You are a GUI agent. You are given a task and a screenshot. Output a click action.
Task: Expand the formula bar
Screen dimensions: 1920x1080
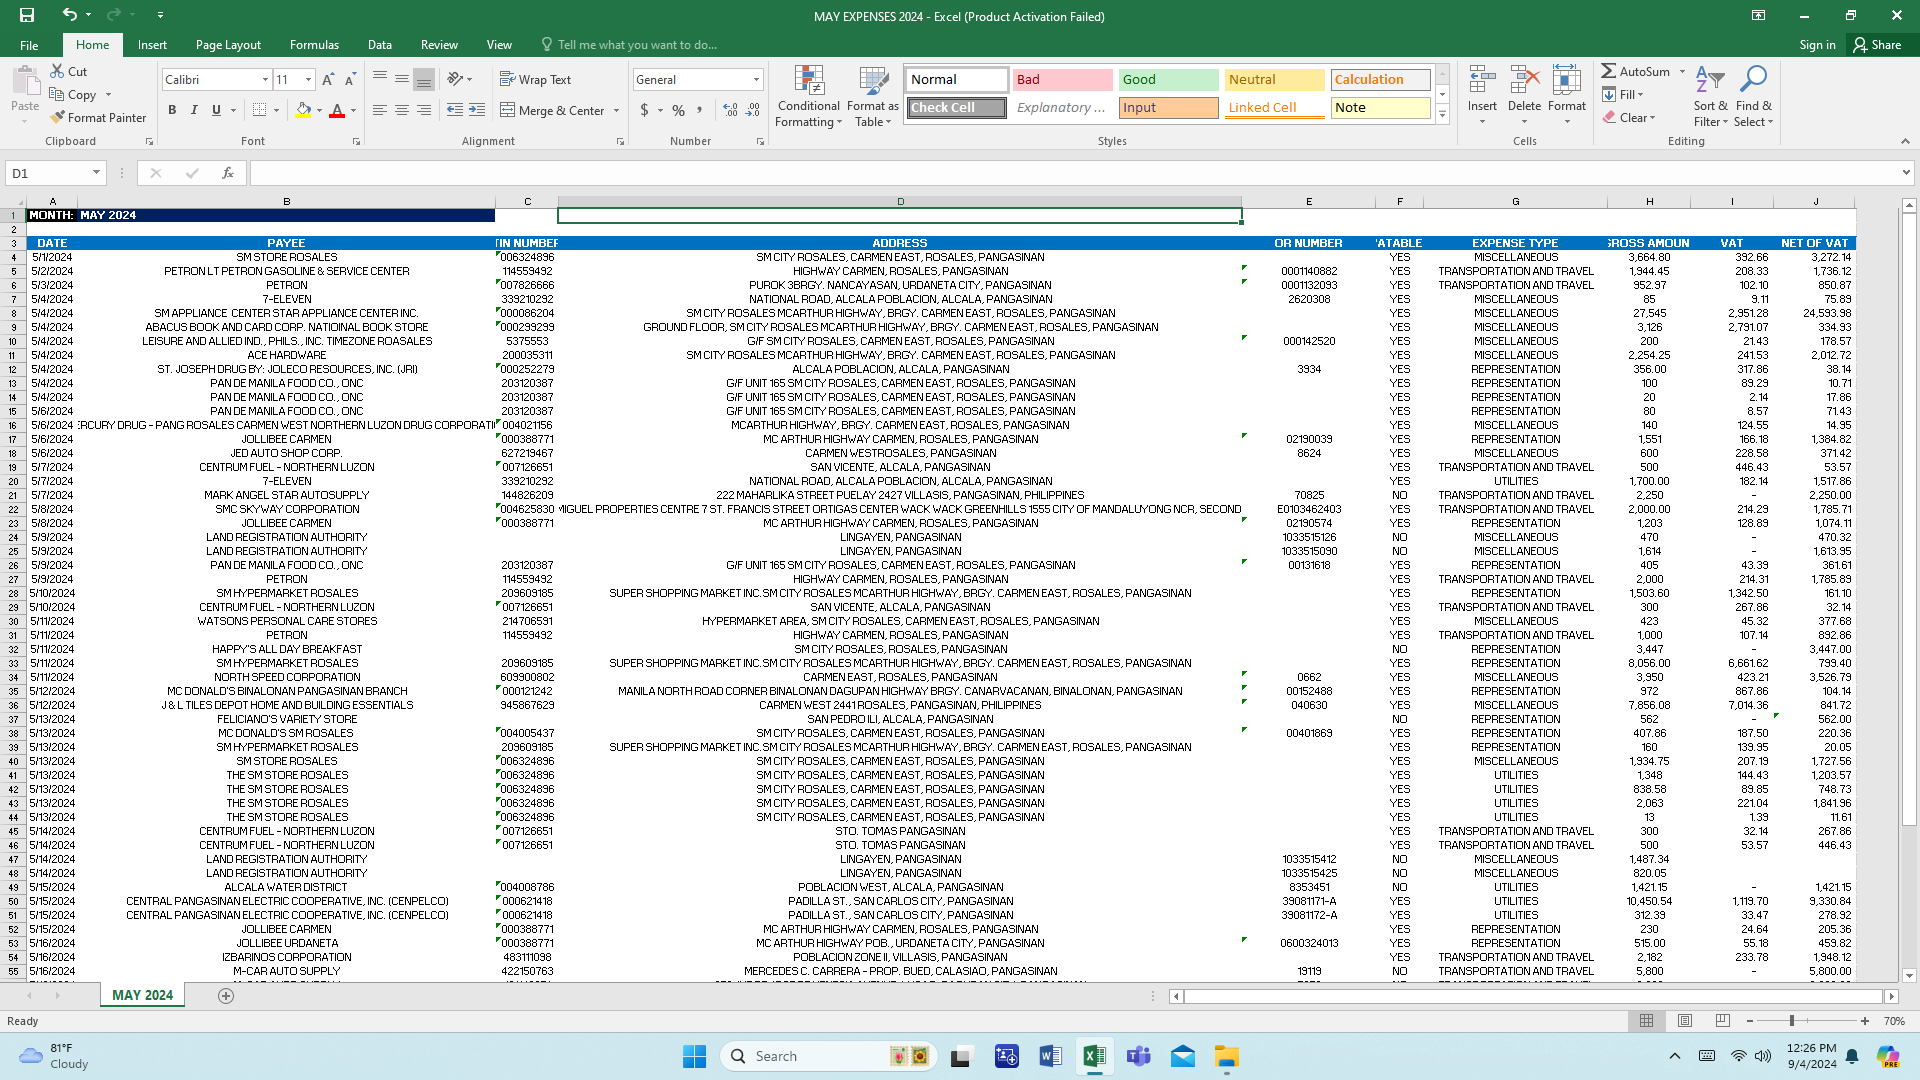(x=1906, y=173)
